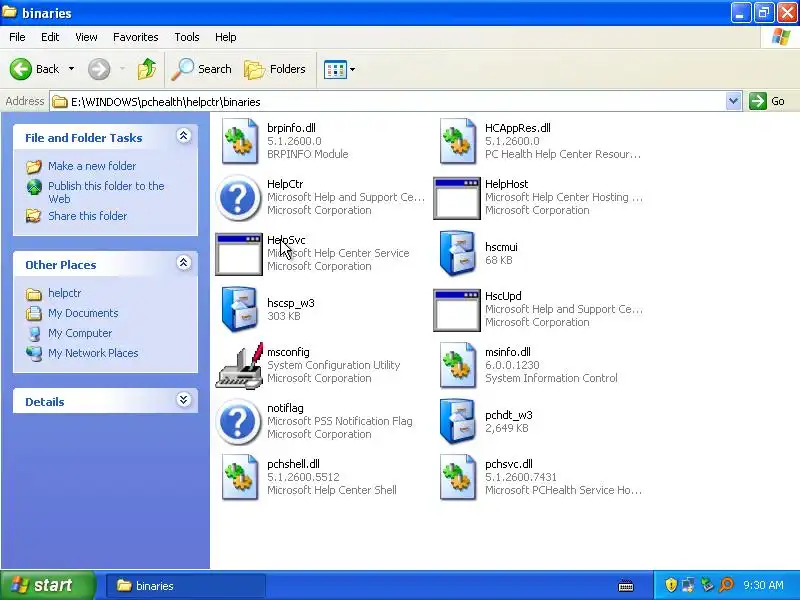The width and height of the screenshot is (800, 600).
Task: Select the notiflag file name
Action: 285,408
